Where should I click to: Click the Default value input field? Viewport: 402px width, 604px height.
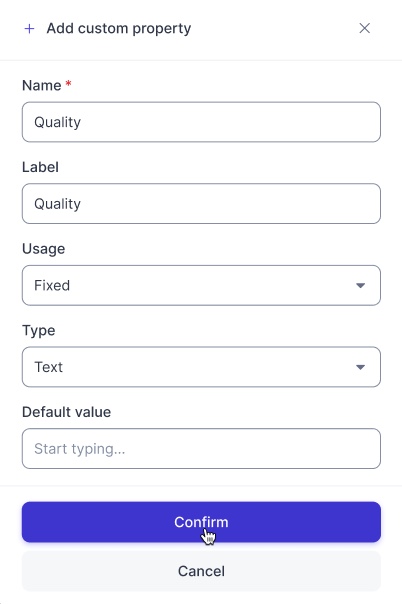(x=201, y=449)
